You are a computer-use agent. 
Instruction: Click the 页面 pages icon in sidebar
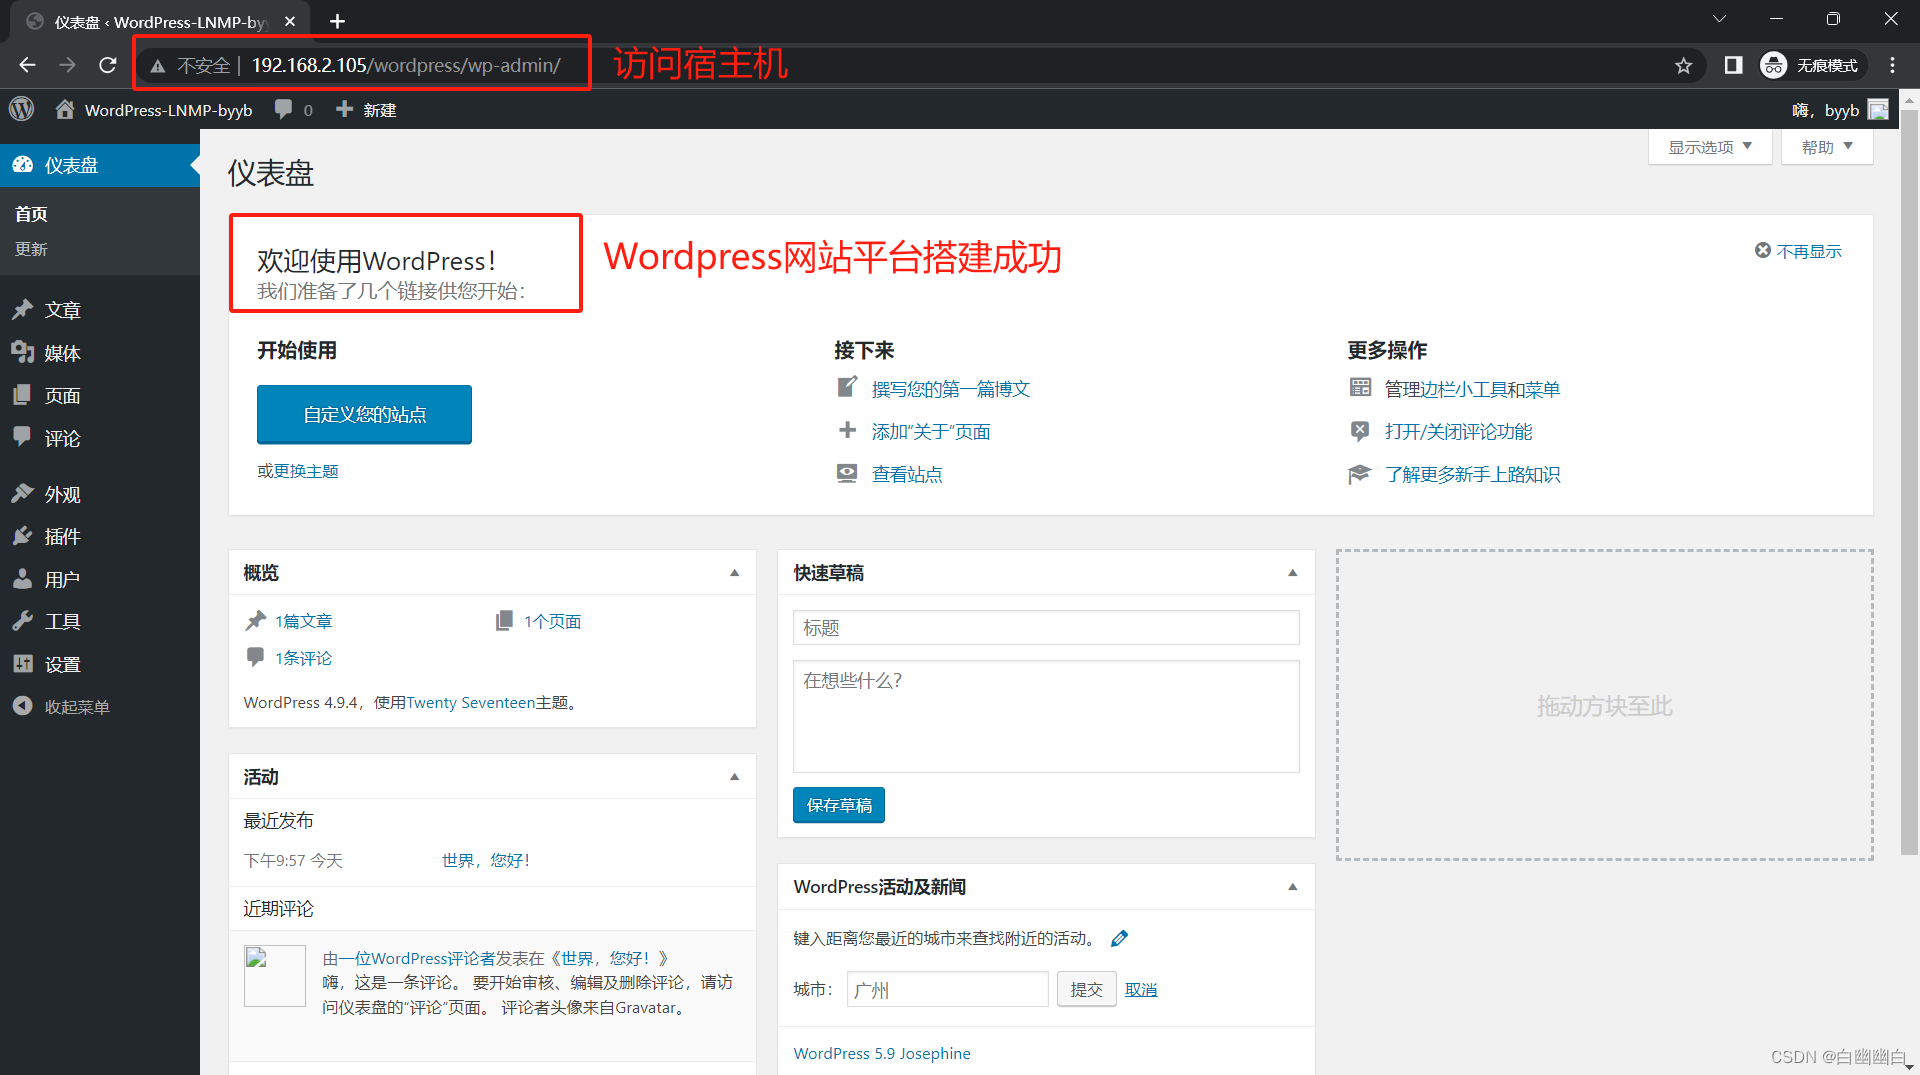click(x=23, y=395)
